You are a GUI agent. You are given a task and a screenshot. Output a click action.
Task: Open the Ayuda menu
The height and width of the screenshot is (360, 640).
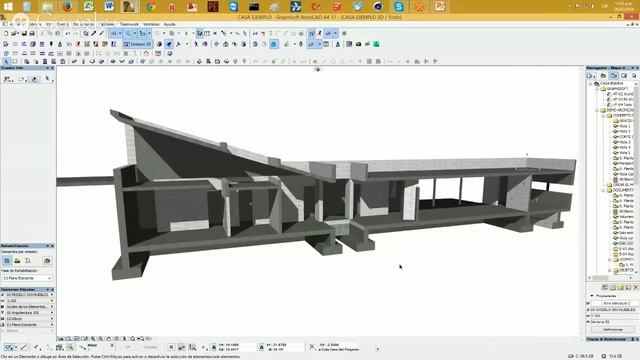tap(169, 24)
